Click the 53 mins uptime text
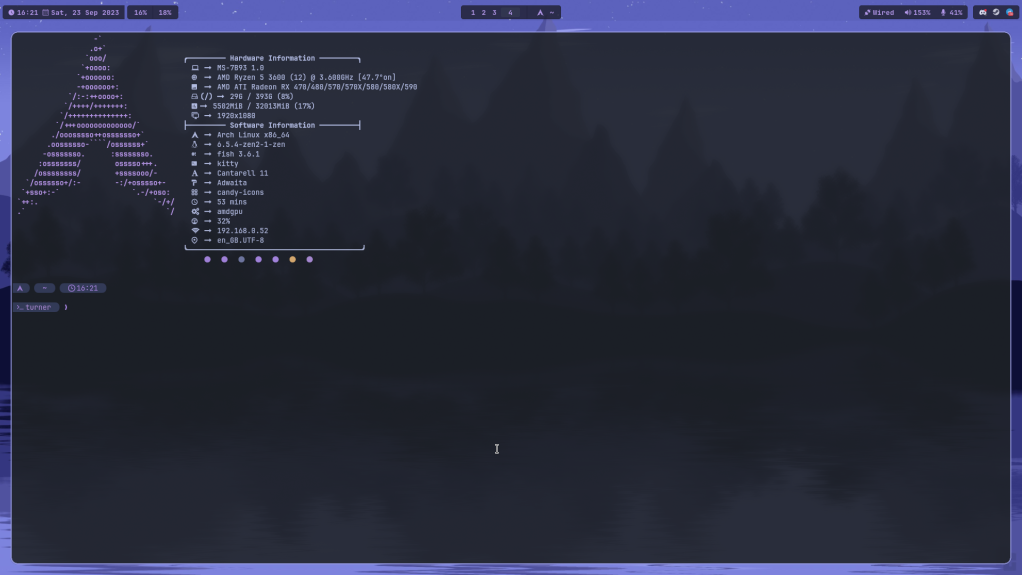 tap(231, 202)
